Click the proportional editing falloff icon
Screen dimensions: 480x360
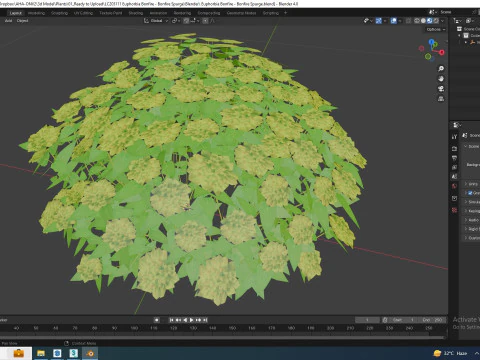point(212,21)
